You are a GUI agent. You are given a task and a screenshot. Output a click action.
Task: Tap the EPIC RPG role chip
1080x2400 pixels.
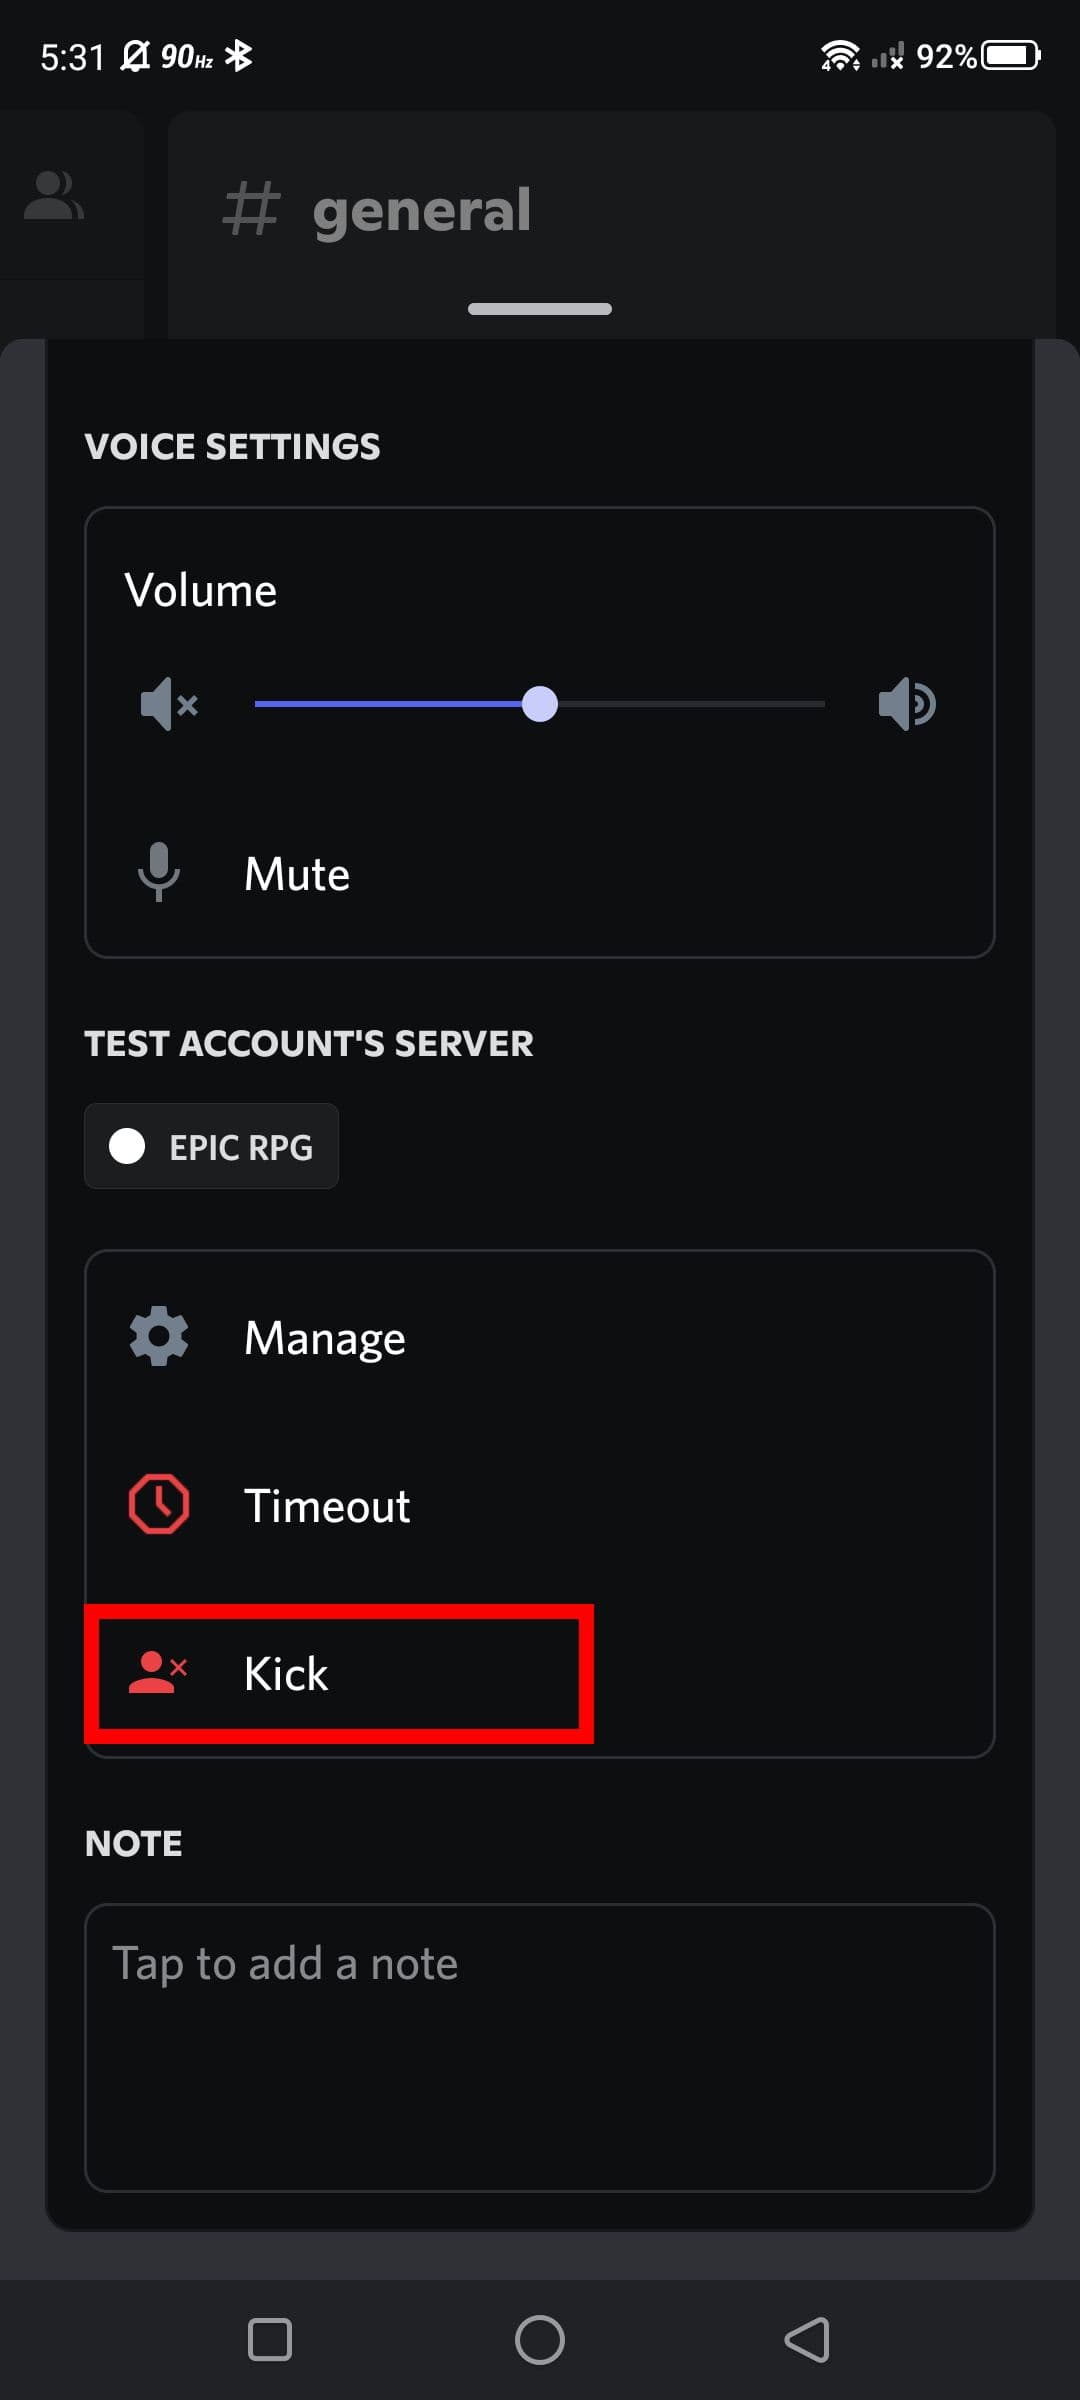pos(212,1146)
